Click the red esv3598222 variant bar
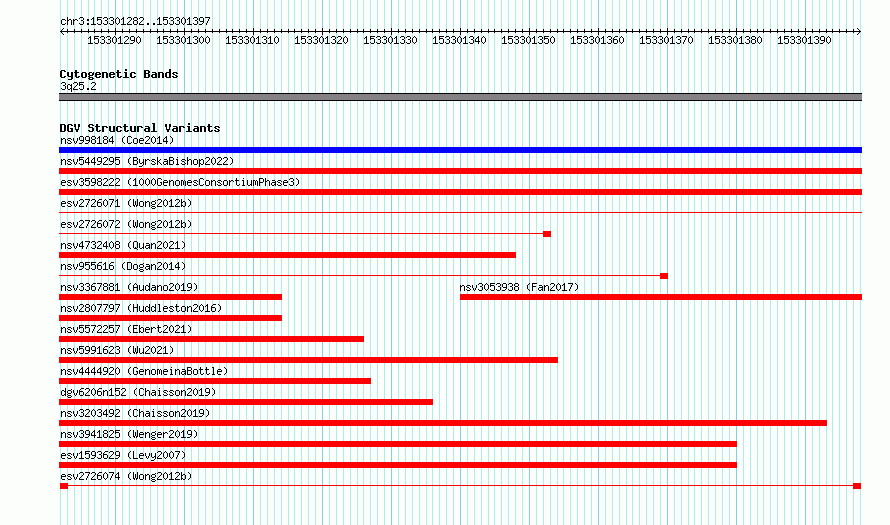 [460, 192]
